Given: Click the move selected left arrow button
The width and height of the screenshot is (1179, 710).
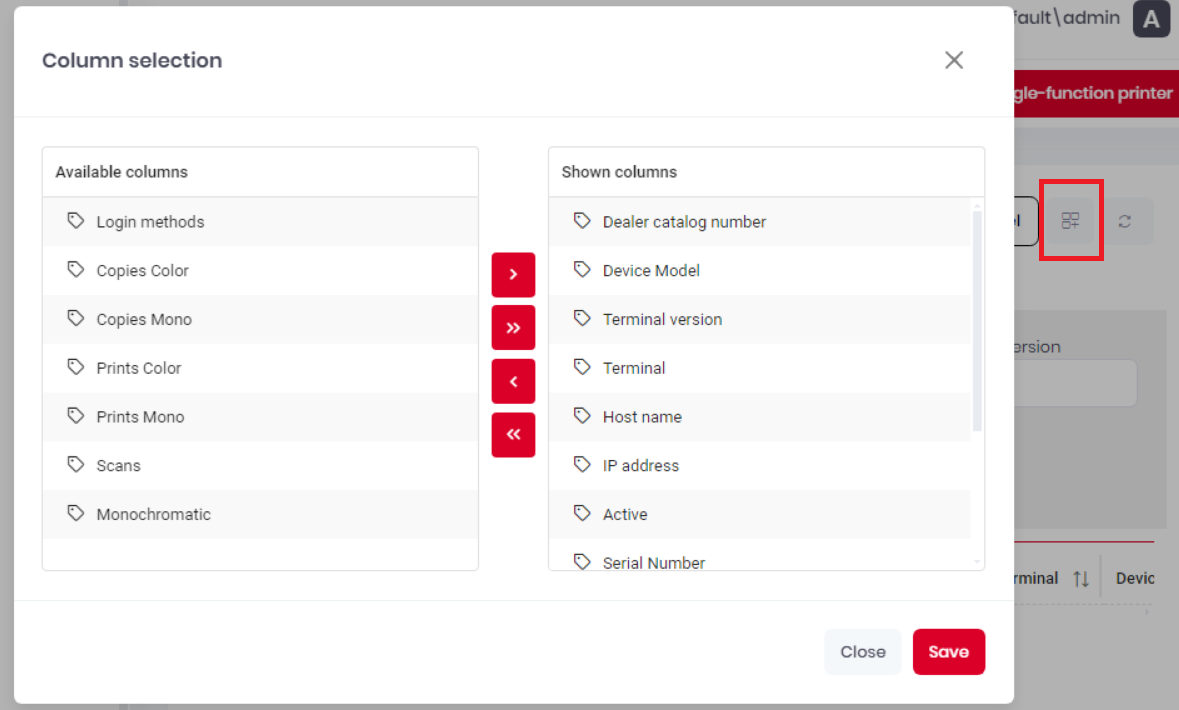Looking at the screenshot, I should pyautogui.click(x=513, y=381).
